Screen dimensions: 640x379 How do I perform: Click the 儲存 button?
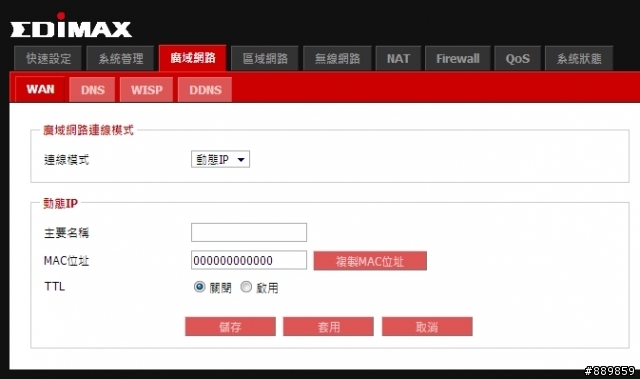(x=230, y=326)
